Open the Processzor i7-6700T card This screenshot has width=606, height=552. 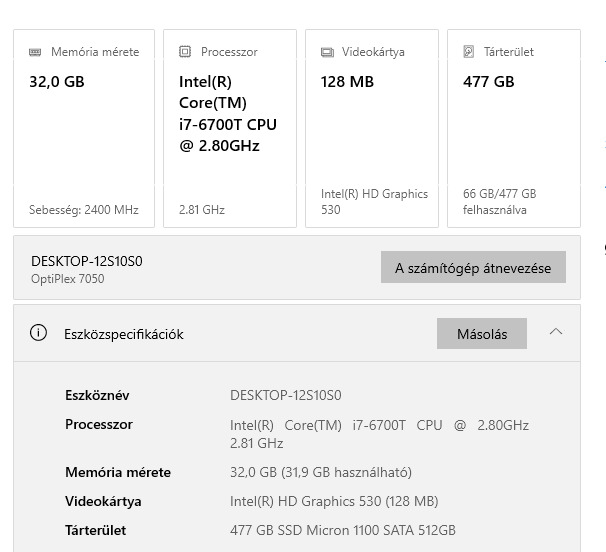coord(230,130)
